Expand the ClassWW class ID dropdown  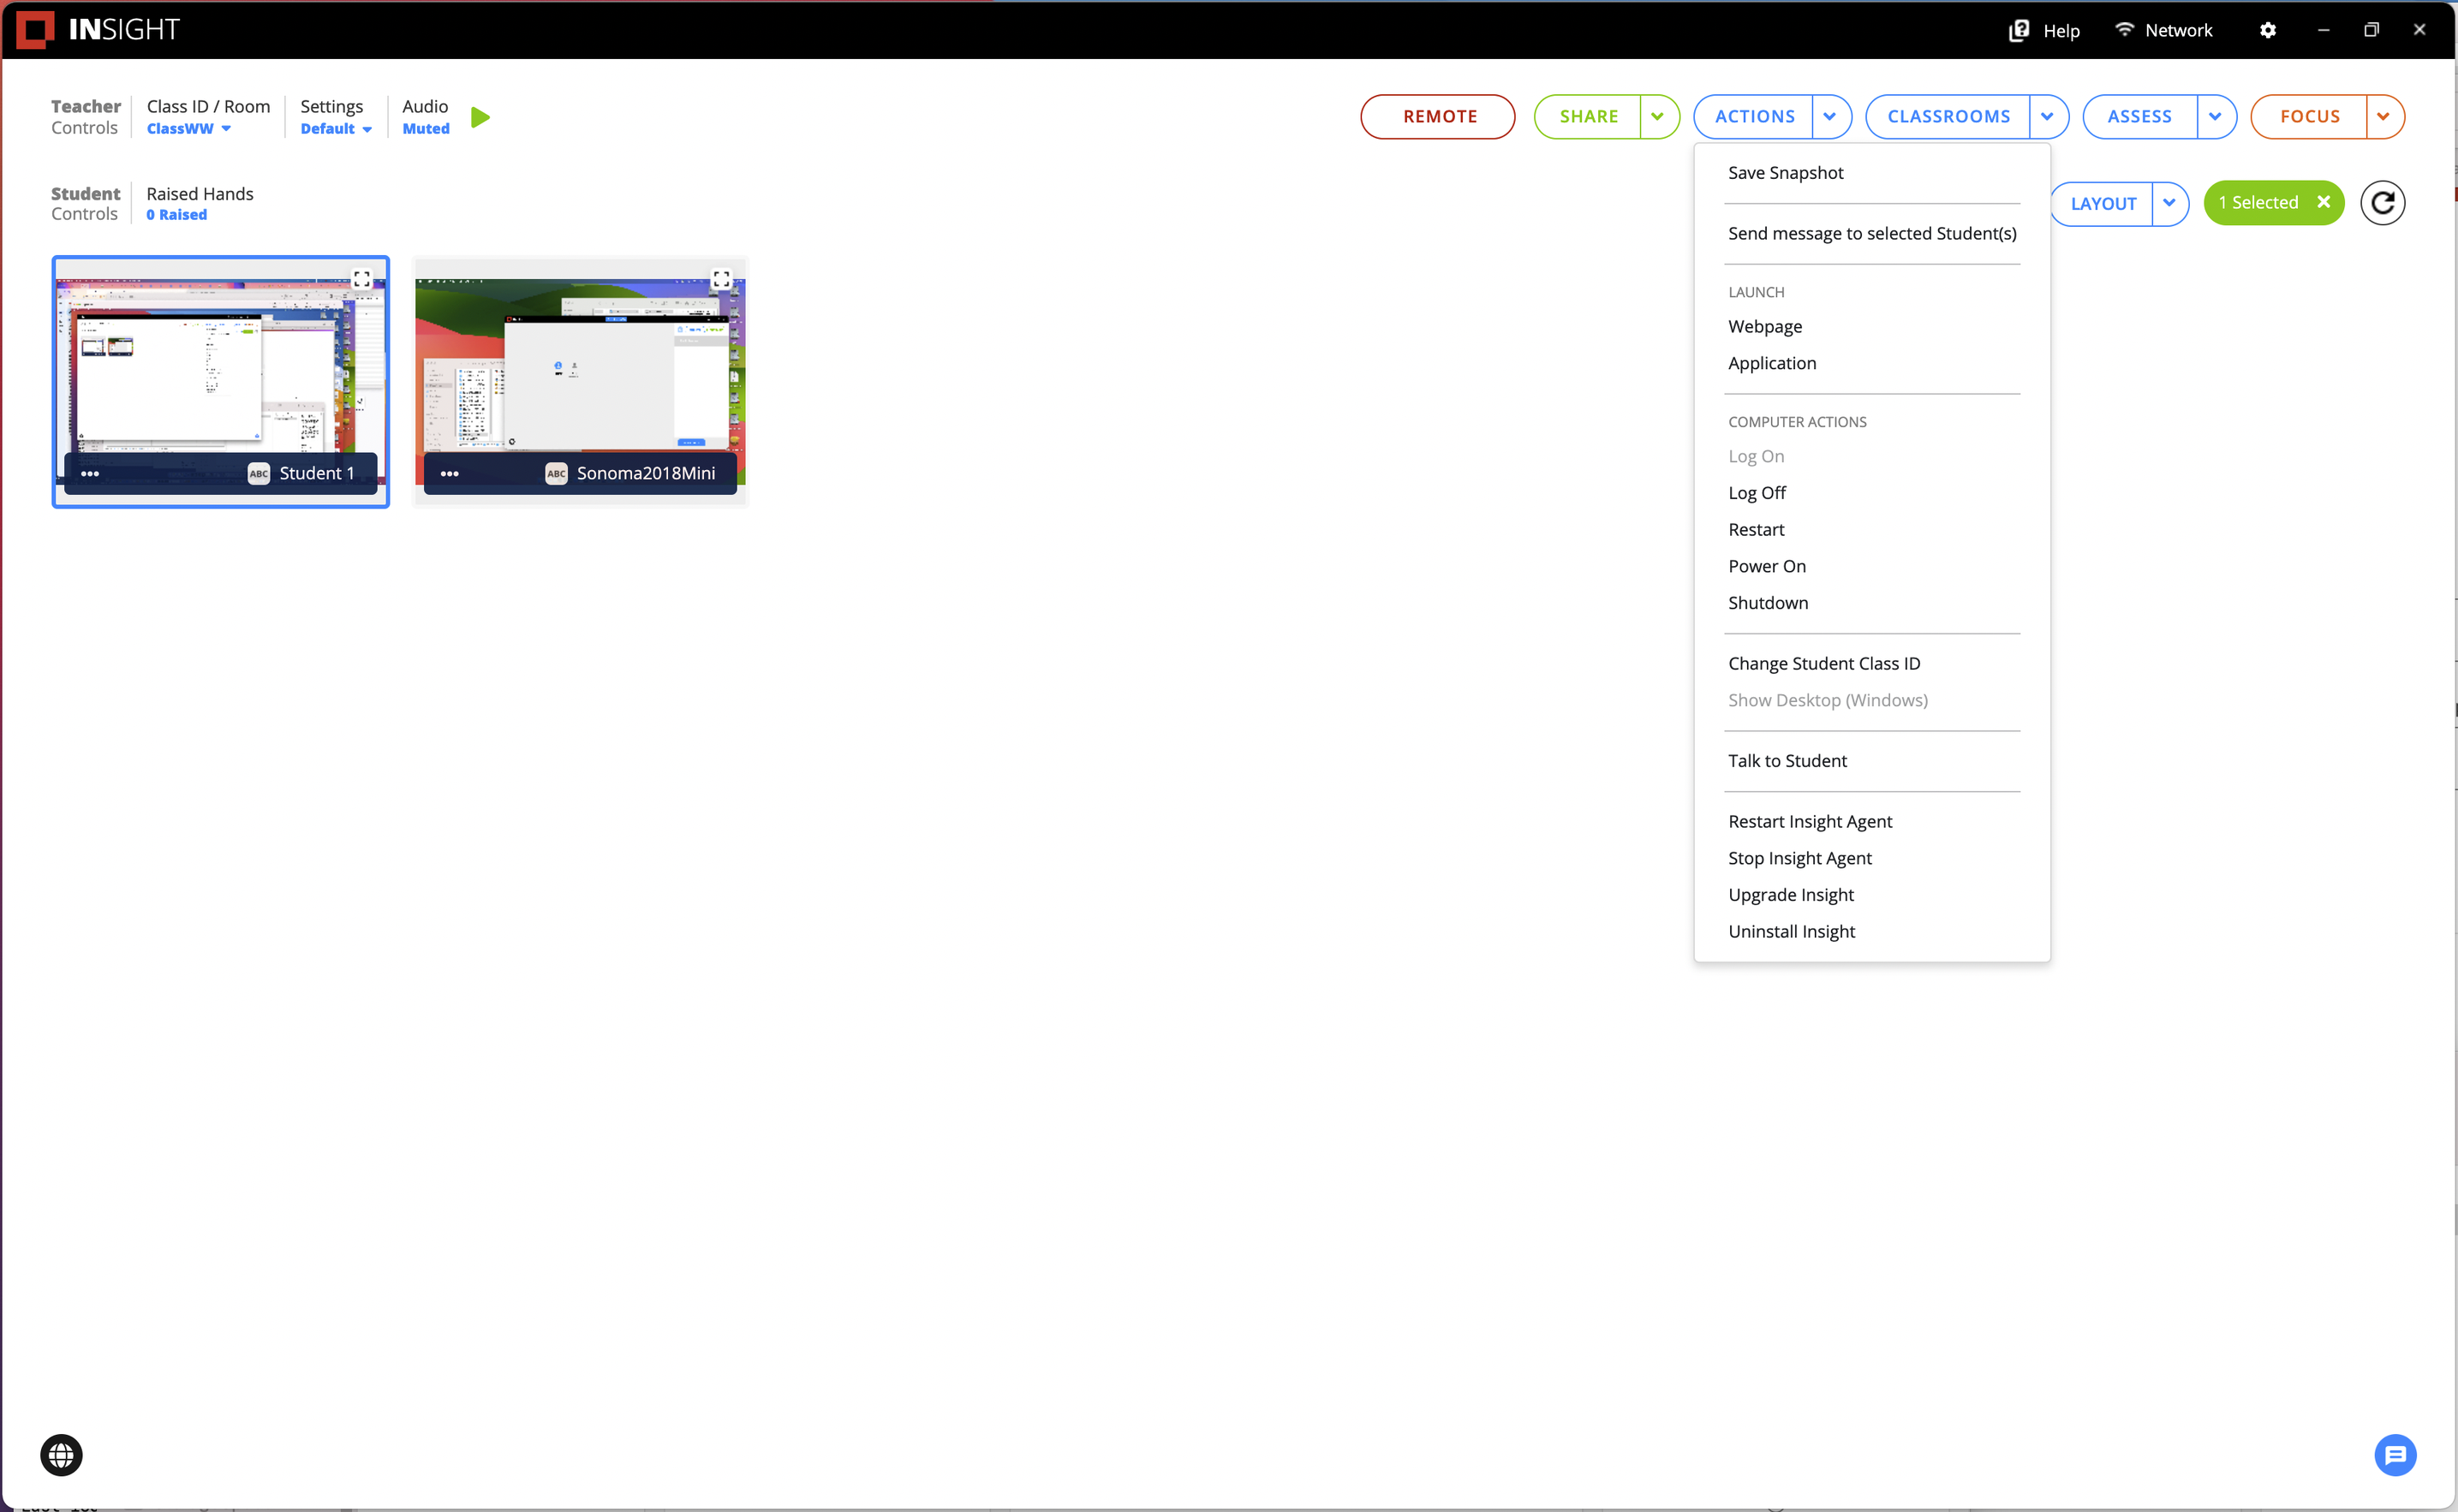(x=188, y=128)
